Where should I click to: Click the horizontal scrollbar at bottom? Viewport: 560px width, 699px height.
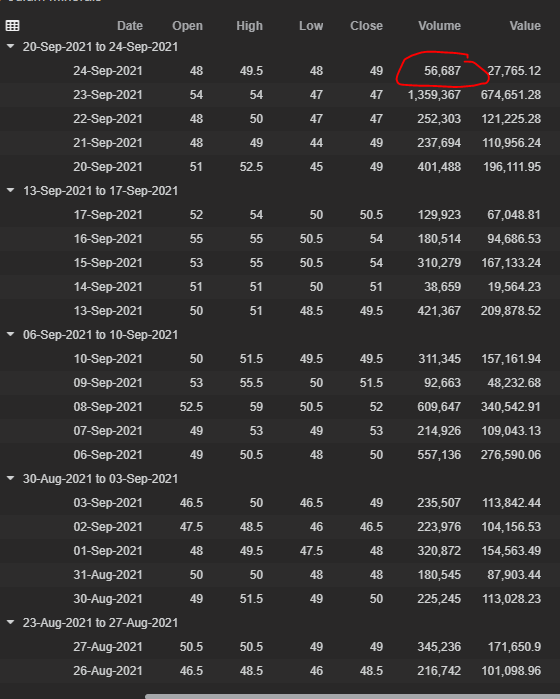click(x=352, y=696)
